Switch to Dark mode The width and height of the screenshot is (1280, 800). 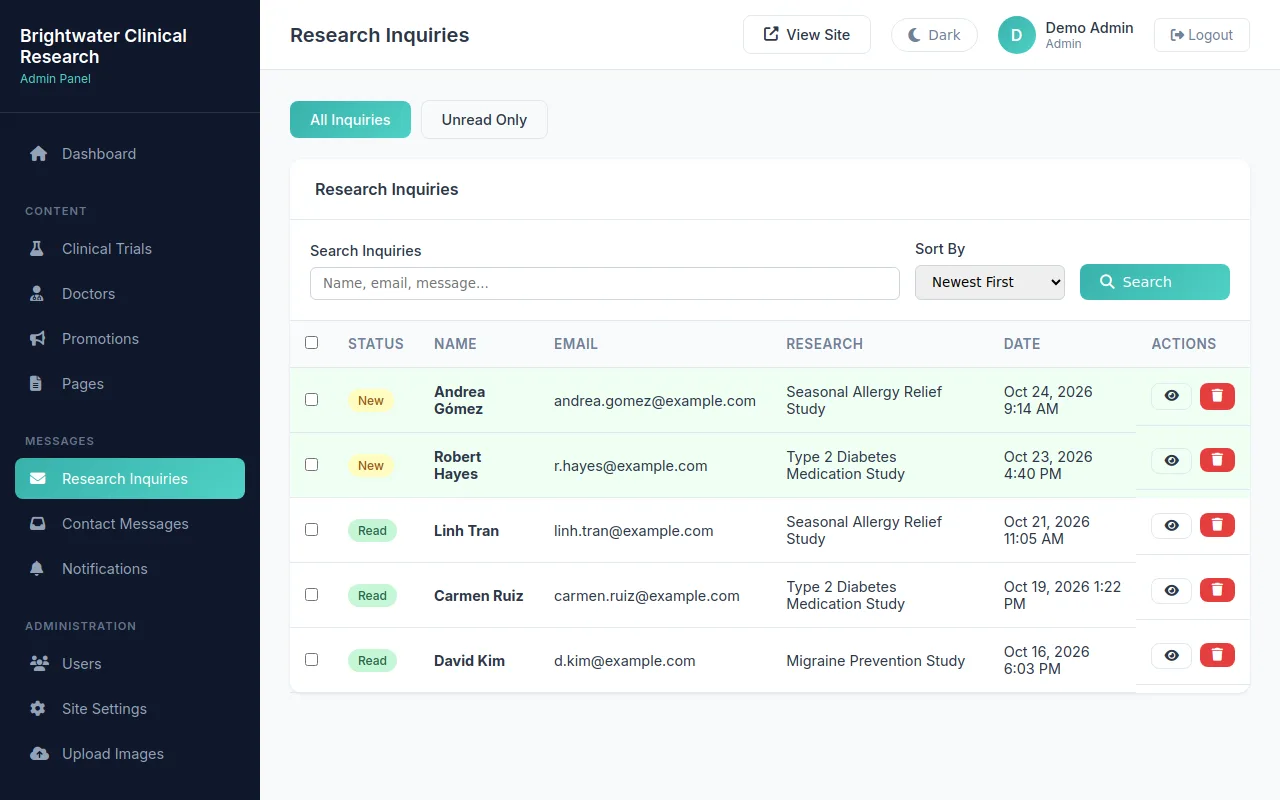[x=934, y=35]
